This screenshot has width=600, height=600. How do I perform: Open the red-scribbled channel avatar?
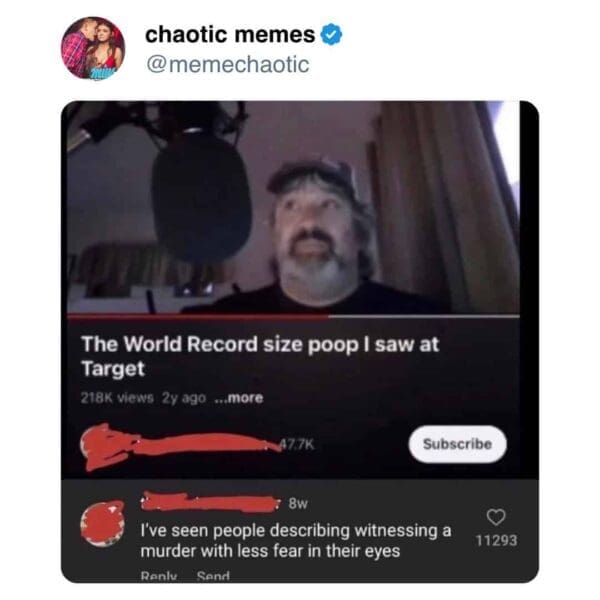click(98, 446)
